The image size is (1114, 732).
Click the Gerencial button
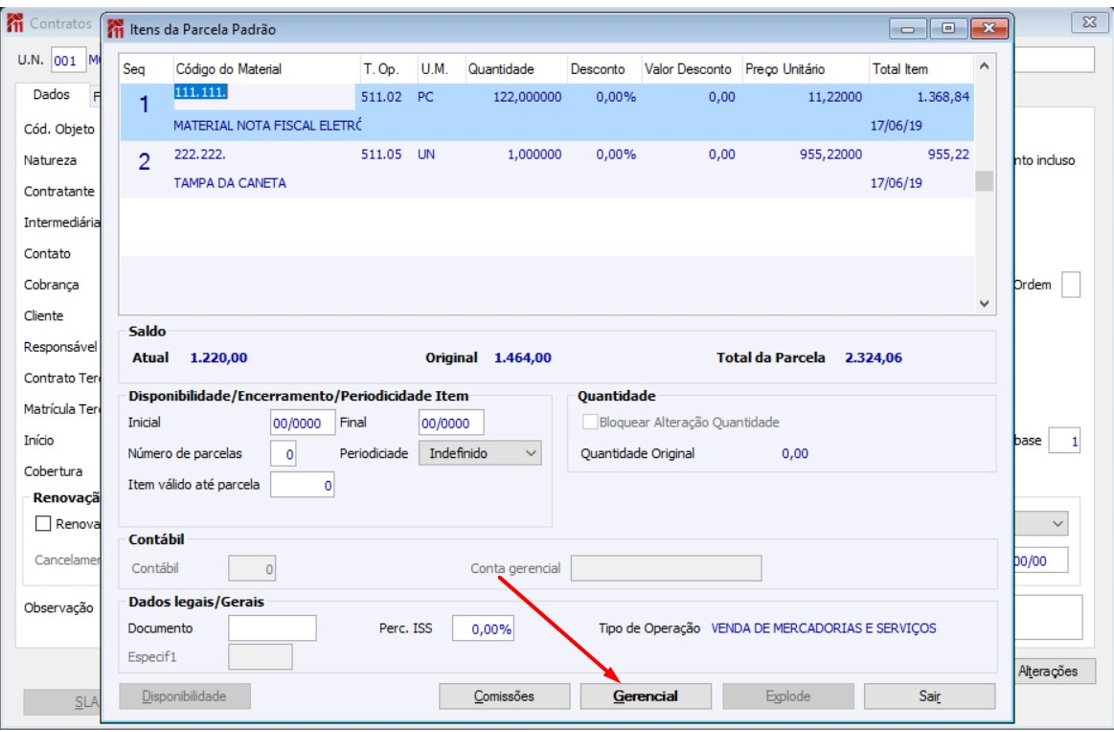(645, 696)
